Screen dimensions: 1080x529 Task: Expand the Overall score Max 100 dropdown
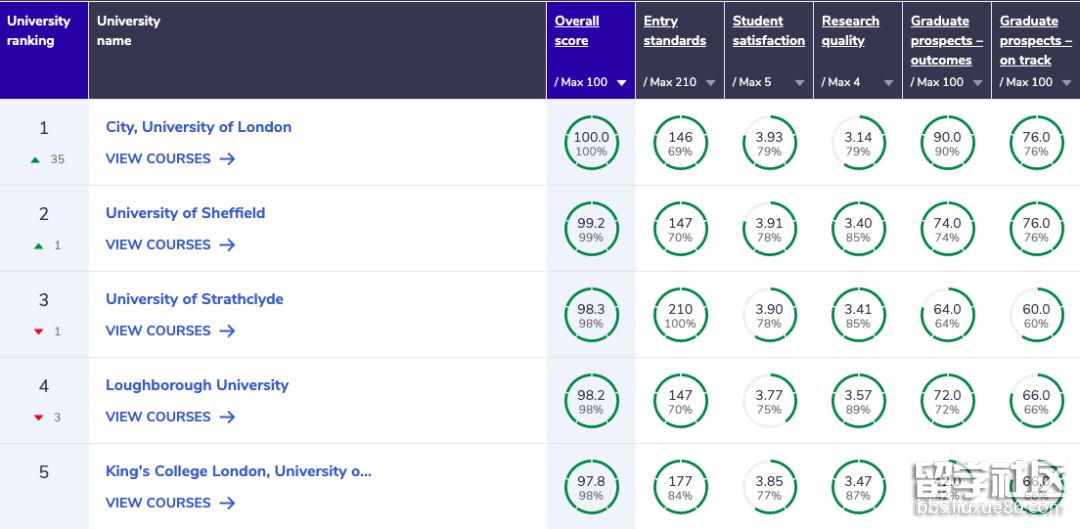point(621,83)
